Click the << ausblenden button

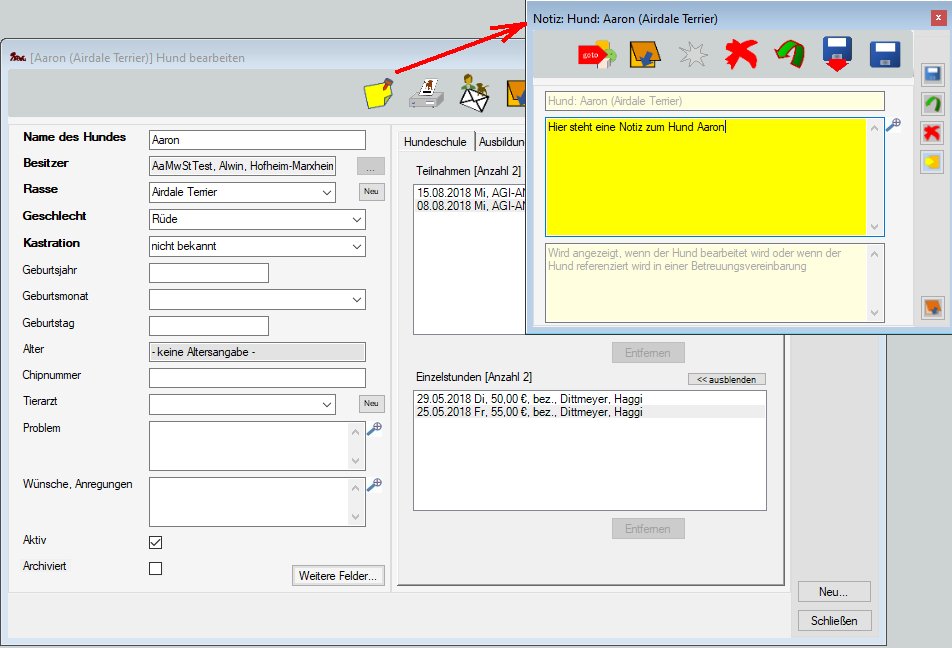click(727, 379)
